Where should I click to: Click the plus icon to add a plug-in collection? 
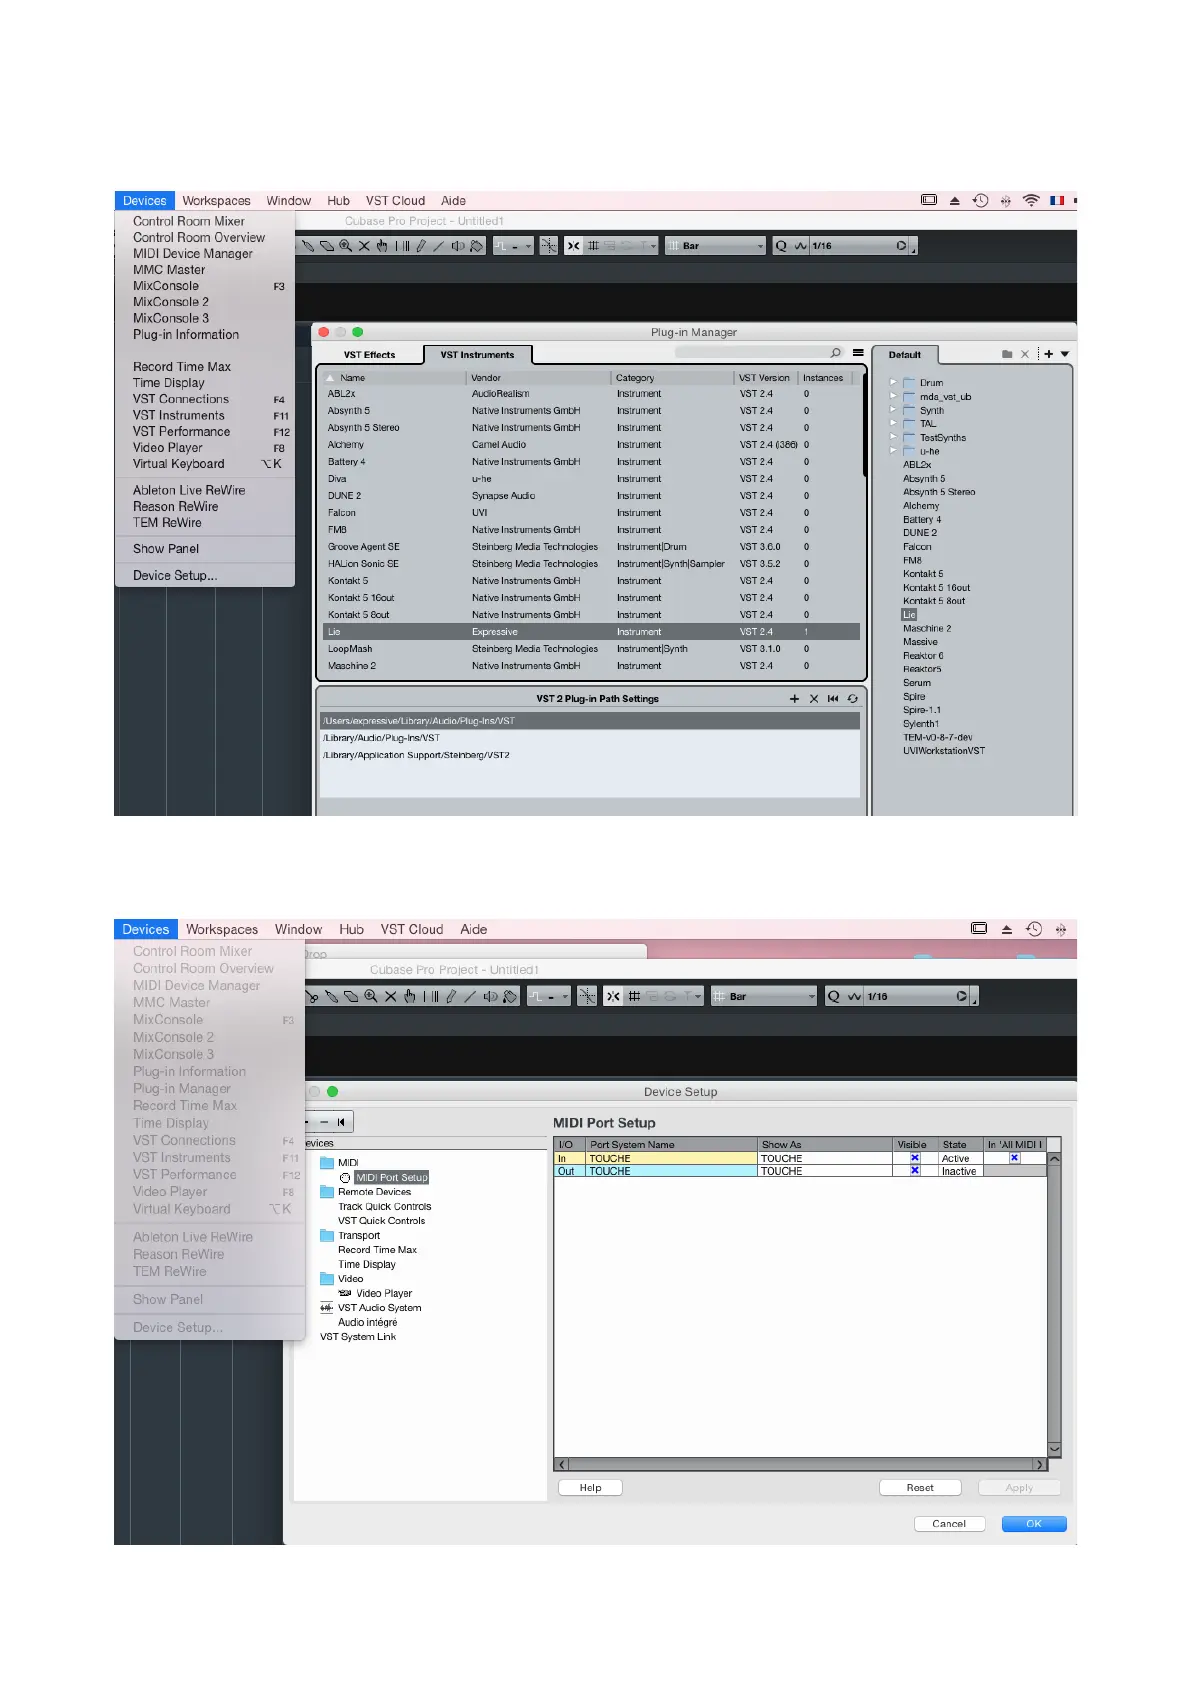1048,354
